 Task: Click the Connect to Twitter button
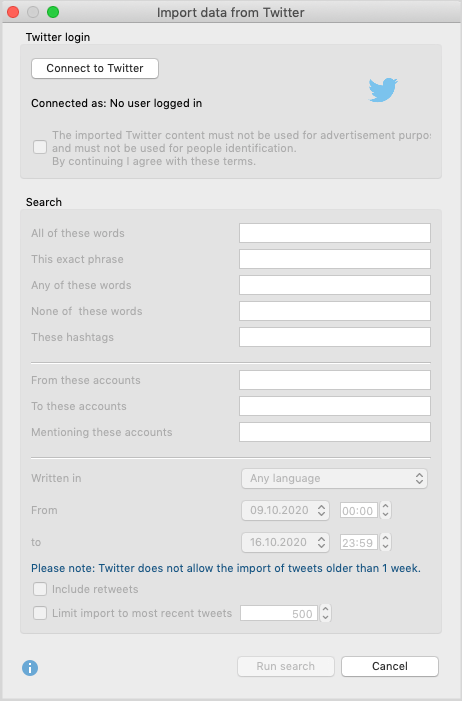point(95,68)
